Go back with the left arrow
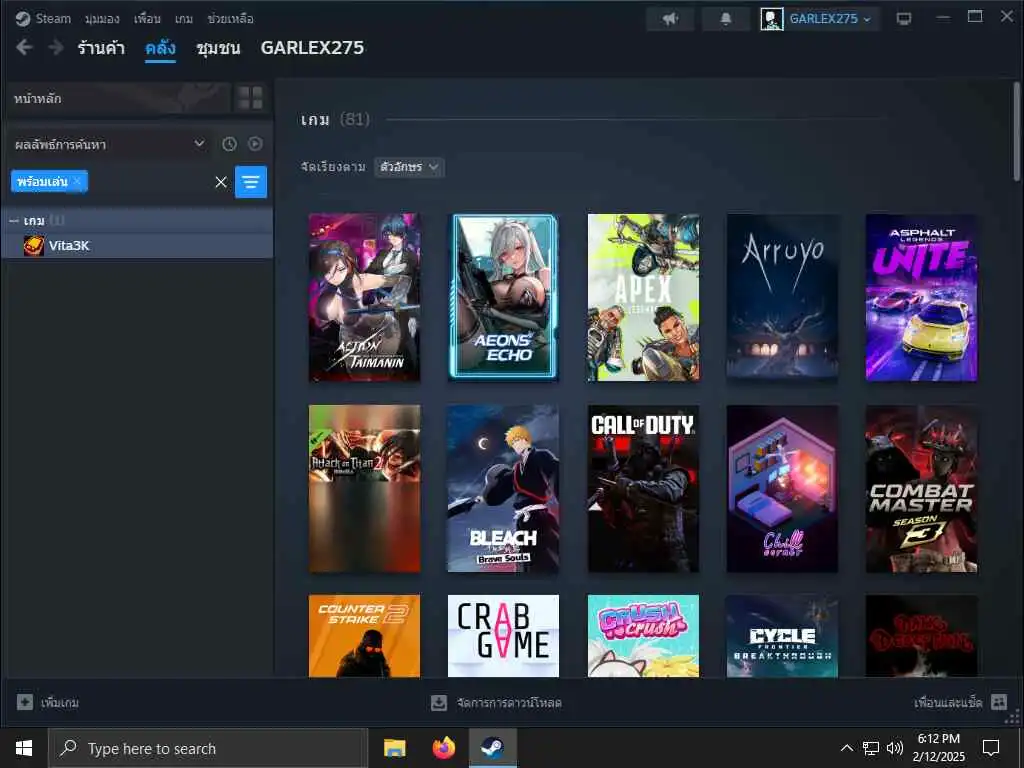1024x768 pixels. click(x=24, y=47)
